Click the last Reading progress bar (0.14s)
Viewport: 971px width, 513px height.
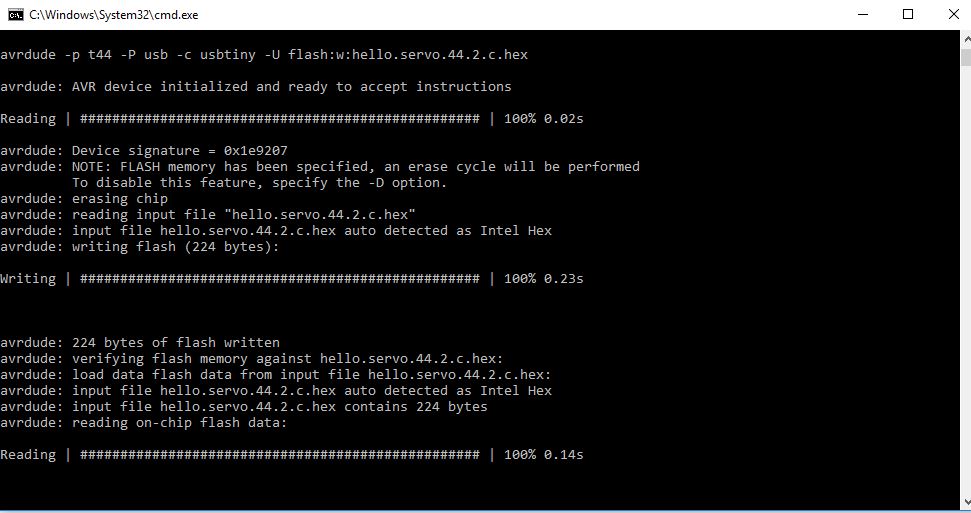coord(280,454)
